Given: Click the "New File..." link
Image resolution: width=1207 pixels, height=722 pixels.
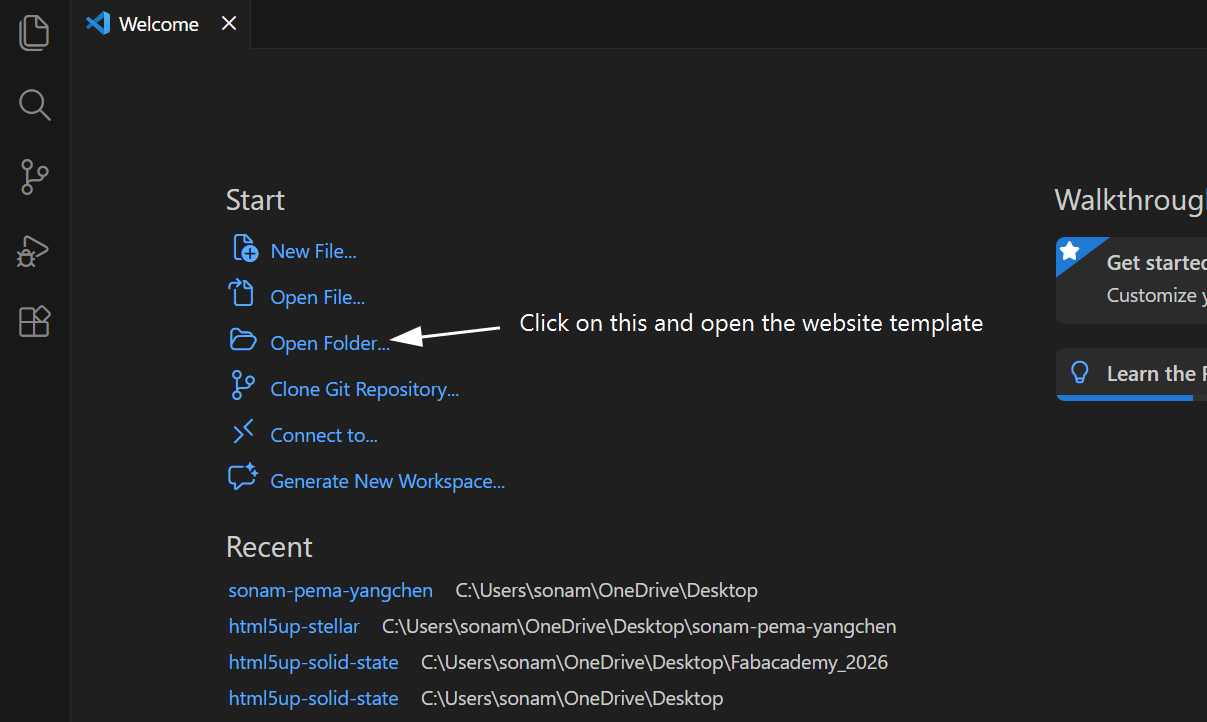Looking at the screenshot, I should [313, 250].
